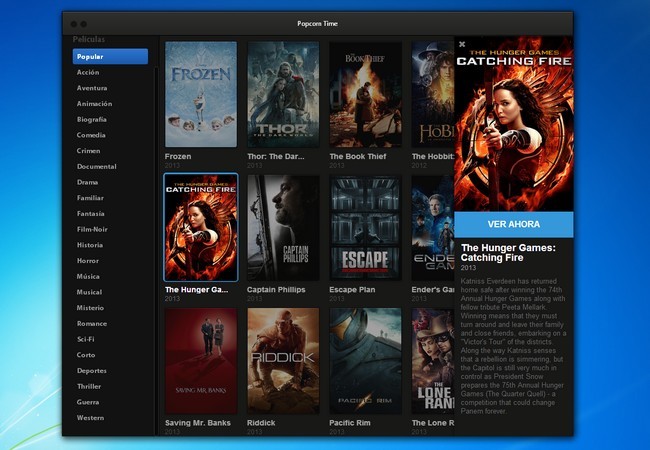
Task: Click 'Saving Mr. Banks' title text
Action: tap(198, 423)
